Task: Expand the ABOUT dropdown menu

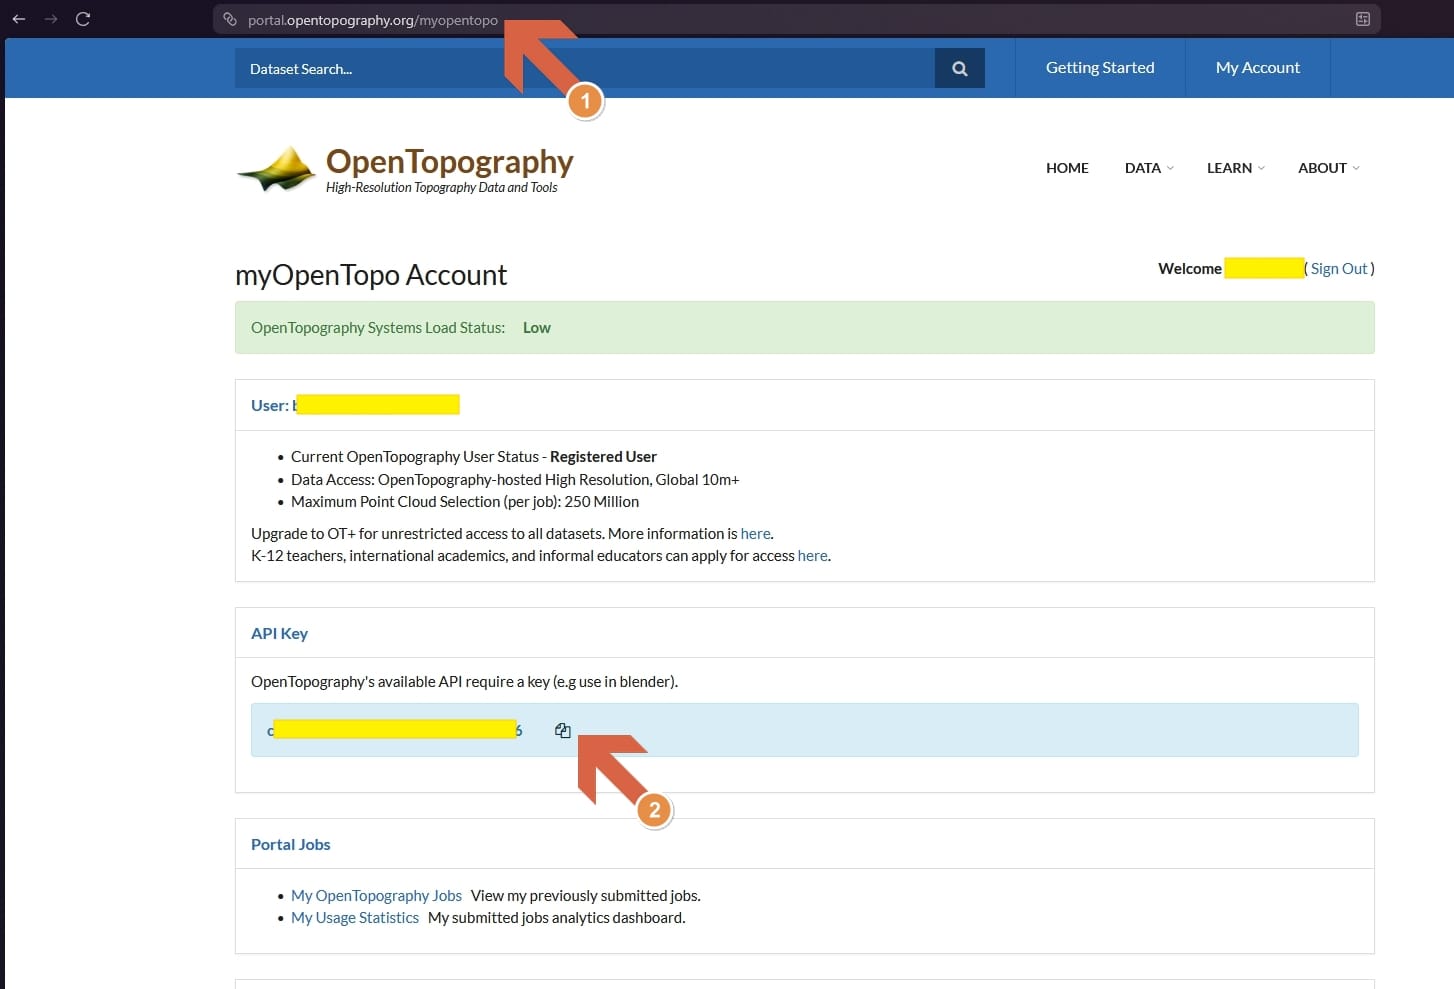Action: pos(1328,168)
